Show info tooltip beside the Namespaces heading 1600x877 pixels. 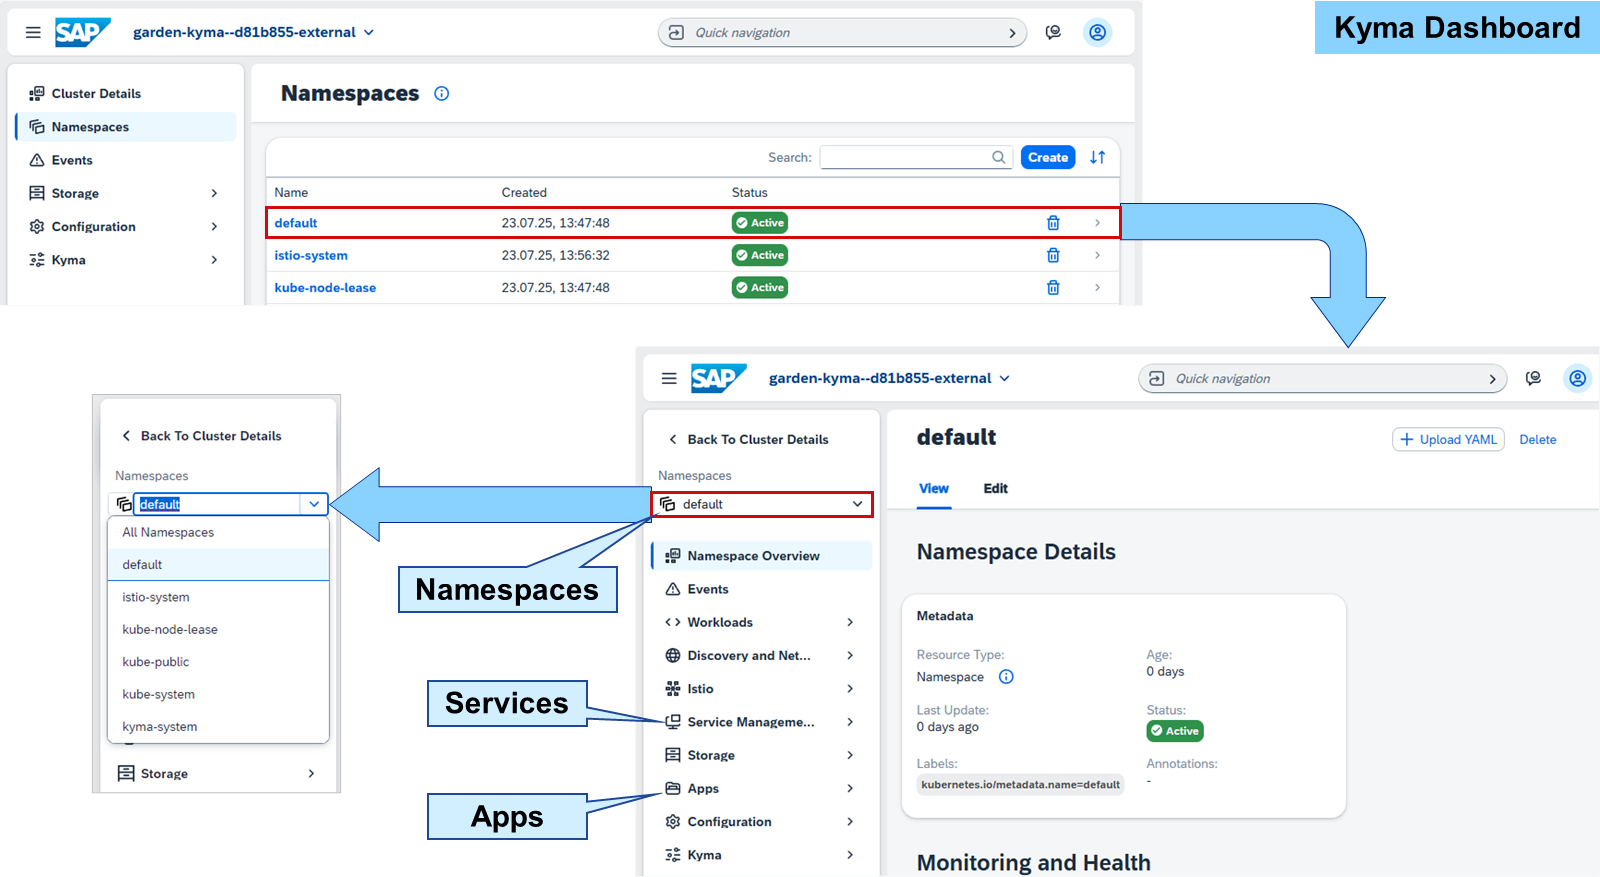pos(441,94)
